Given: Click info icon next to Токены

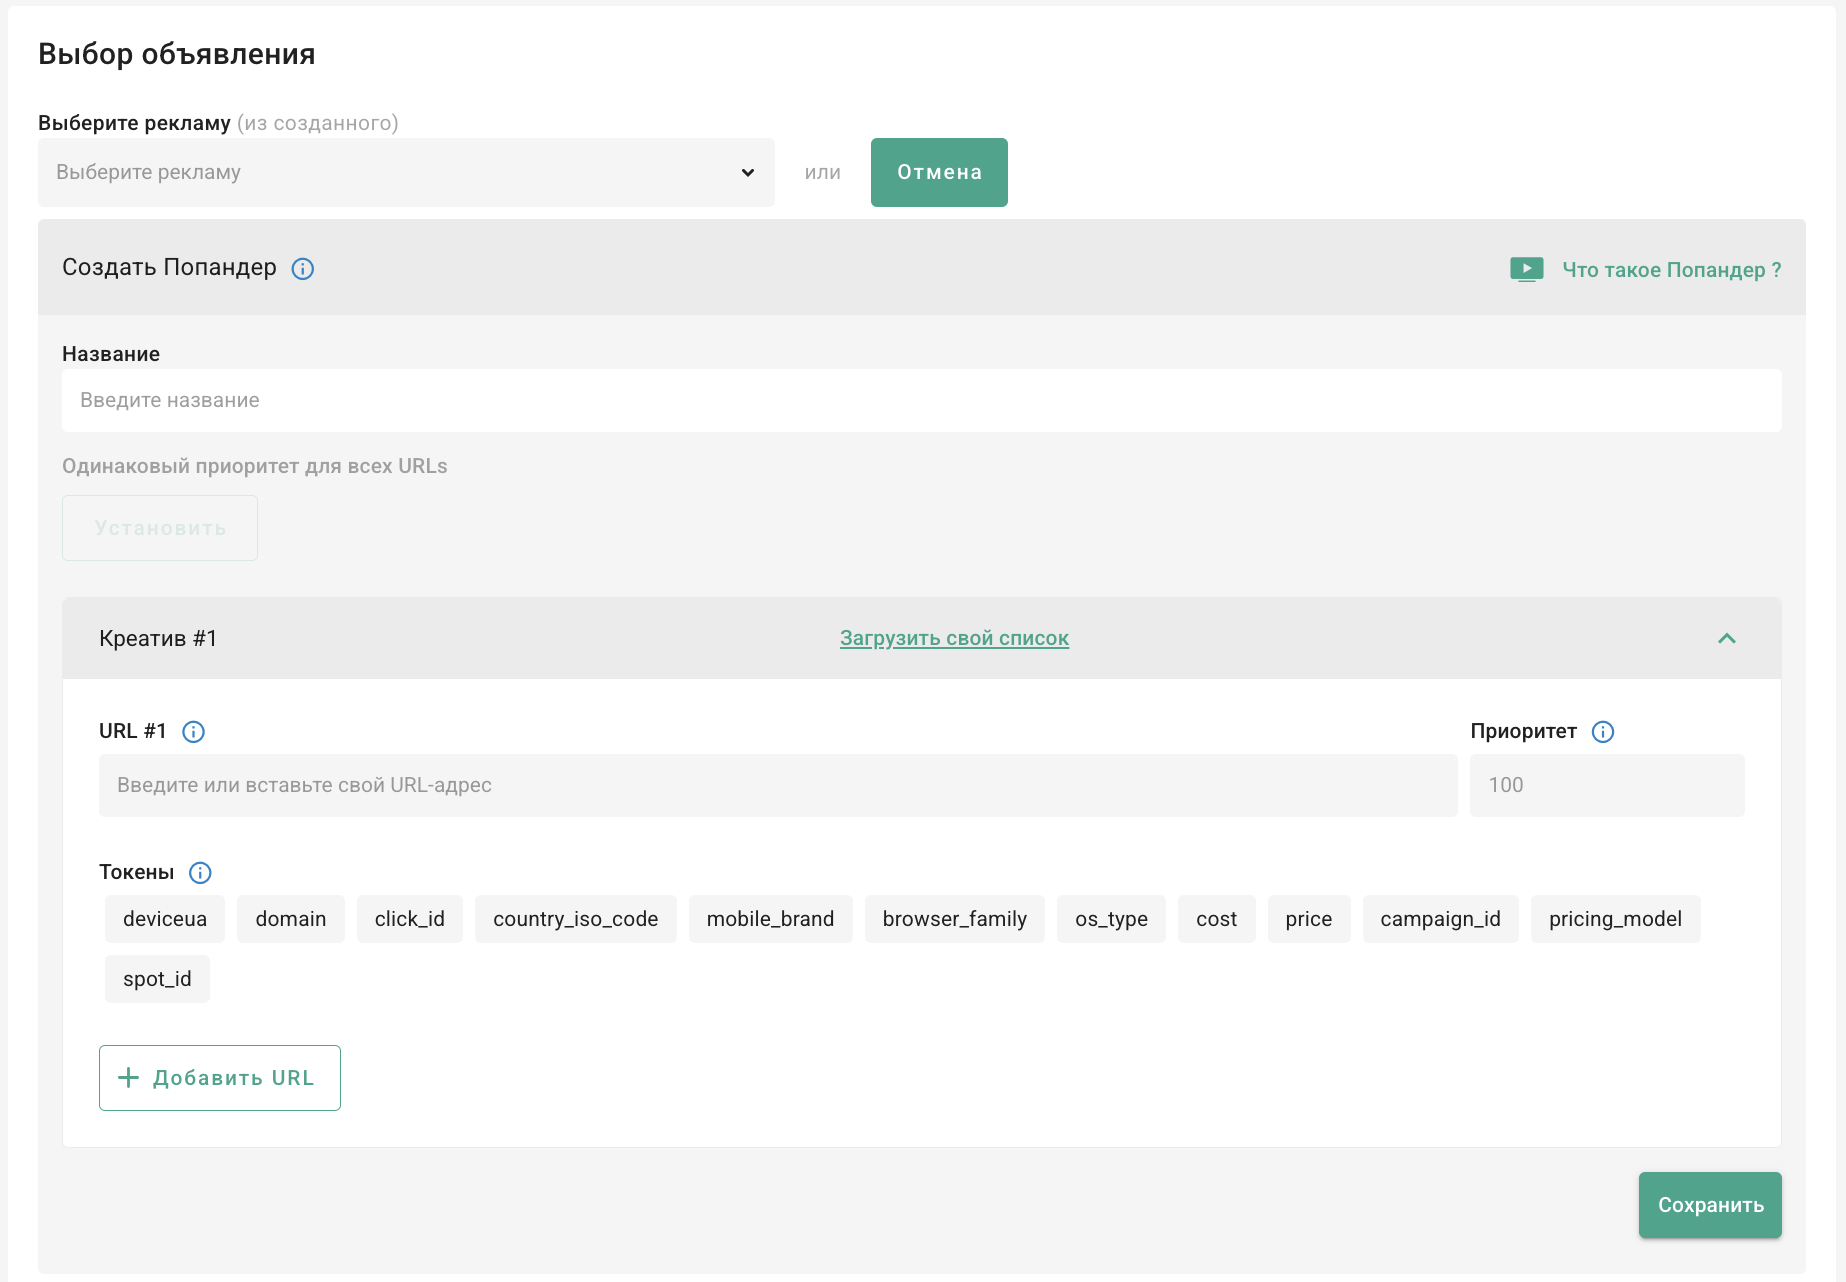Looking at the screenshot, I should 200,873.
